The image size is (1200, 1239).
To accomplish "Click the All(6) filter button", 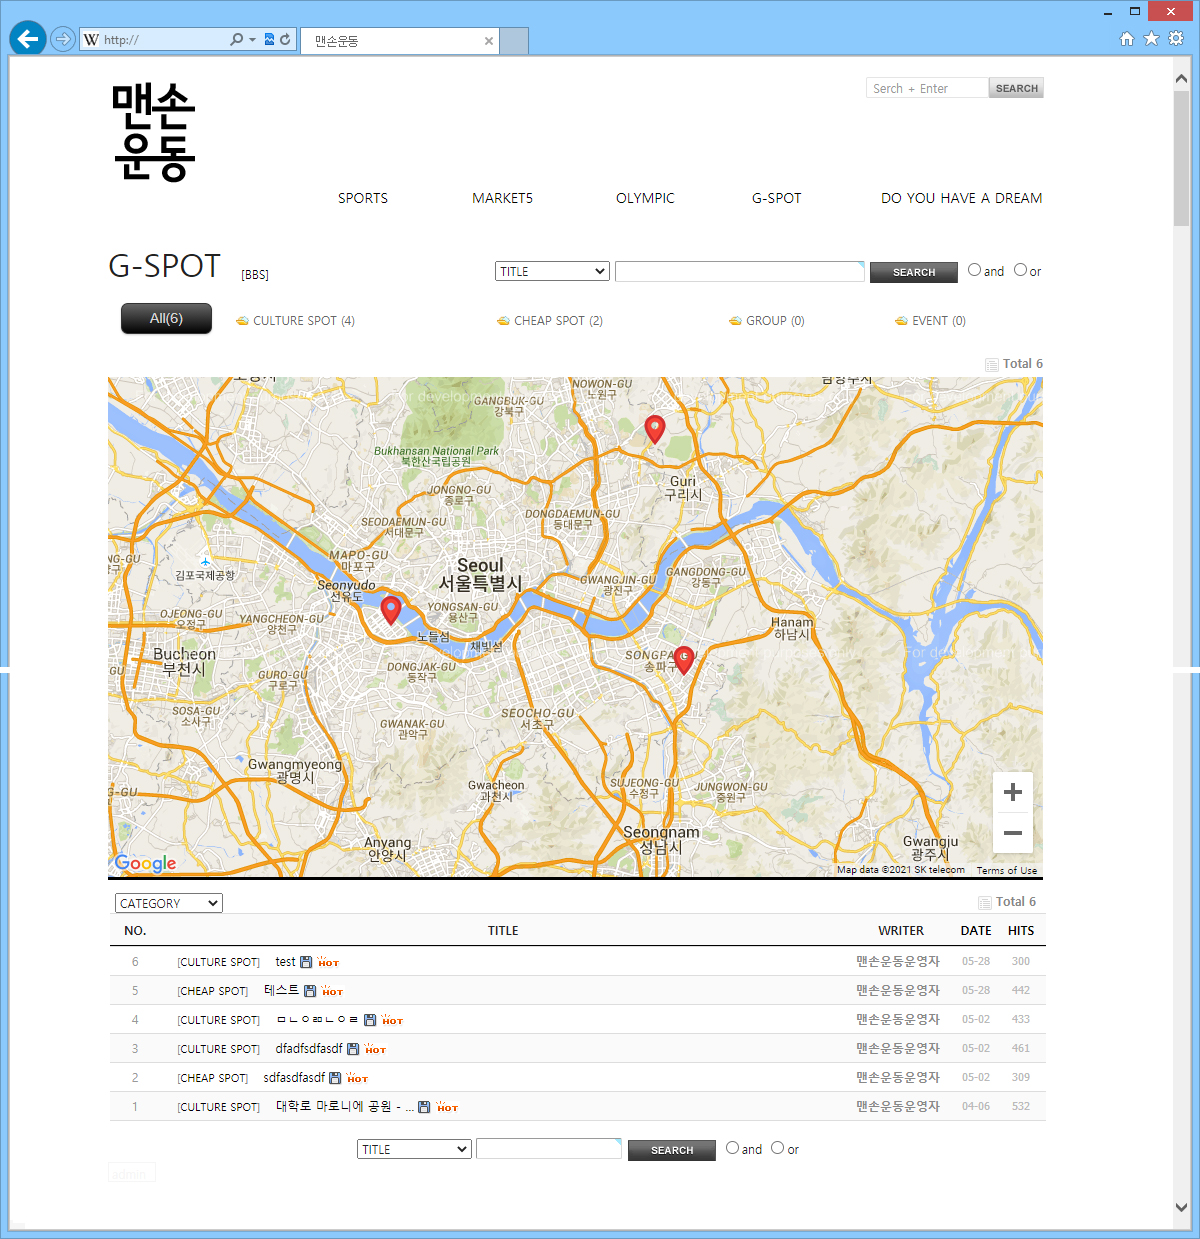I will (166, 318).
